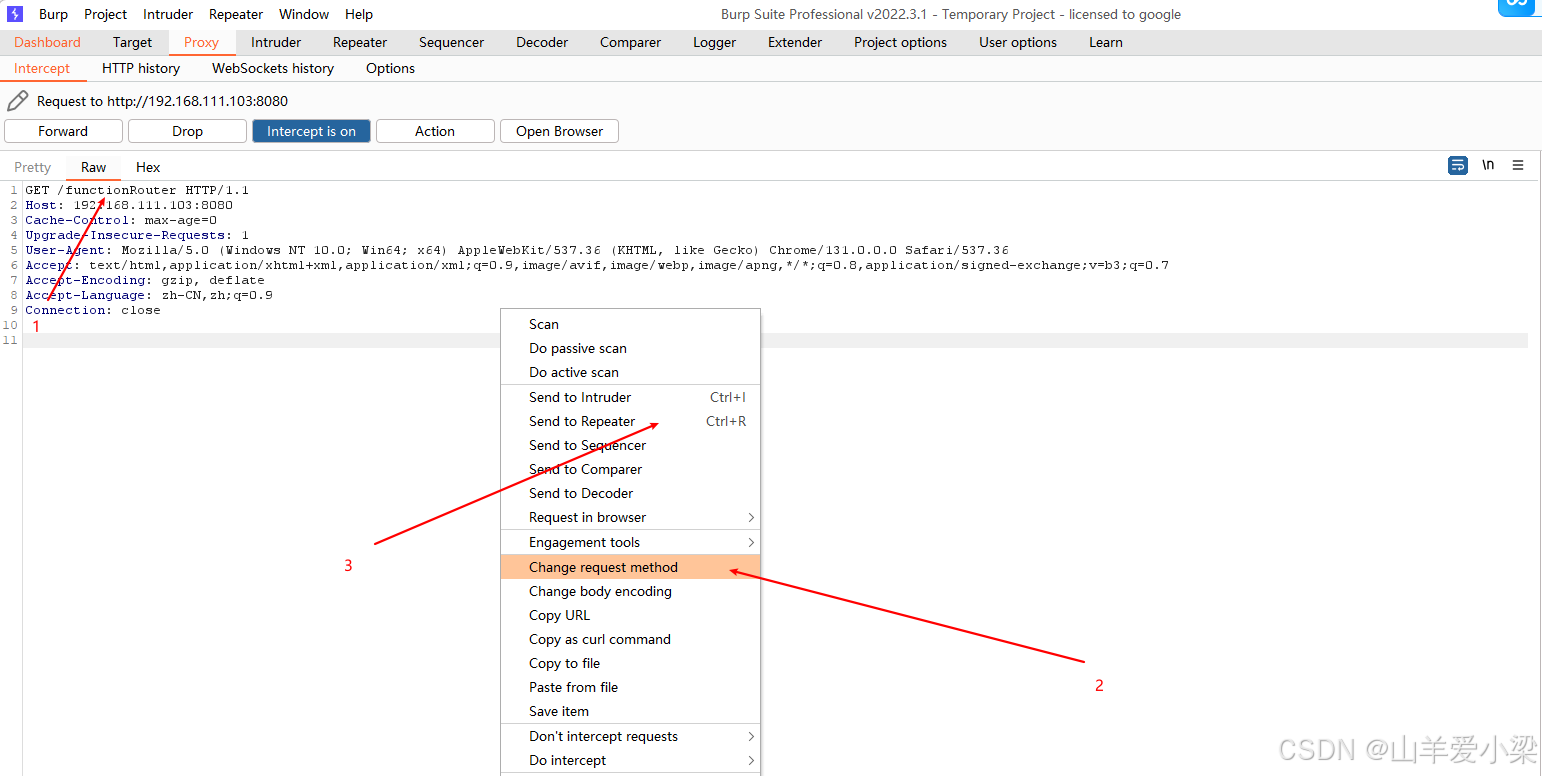
Task: Select the Intercept sub-tab
Action: [42, 68]
